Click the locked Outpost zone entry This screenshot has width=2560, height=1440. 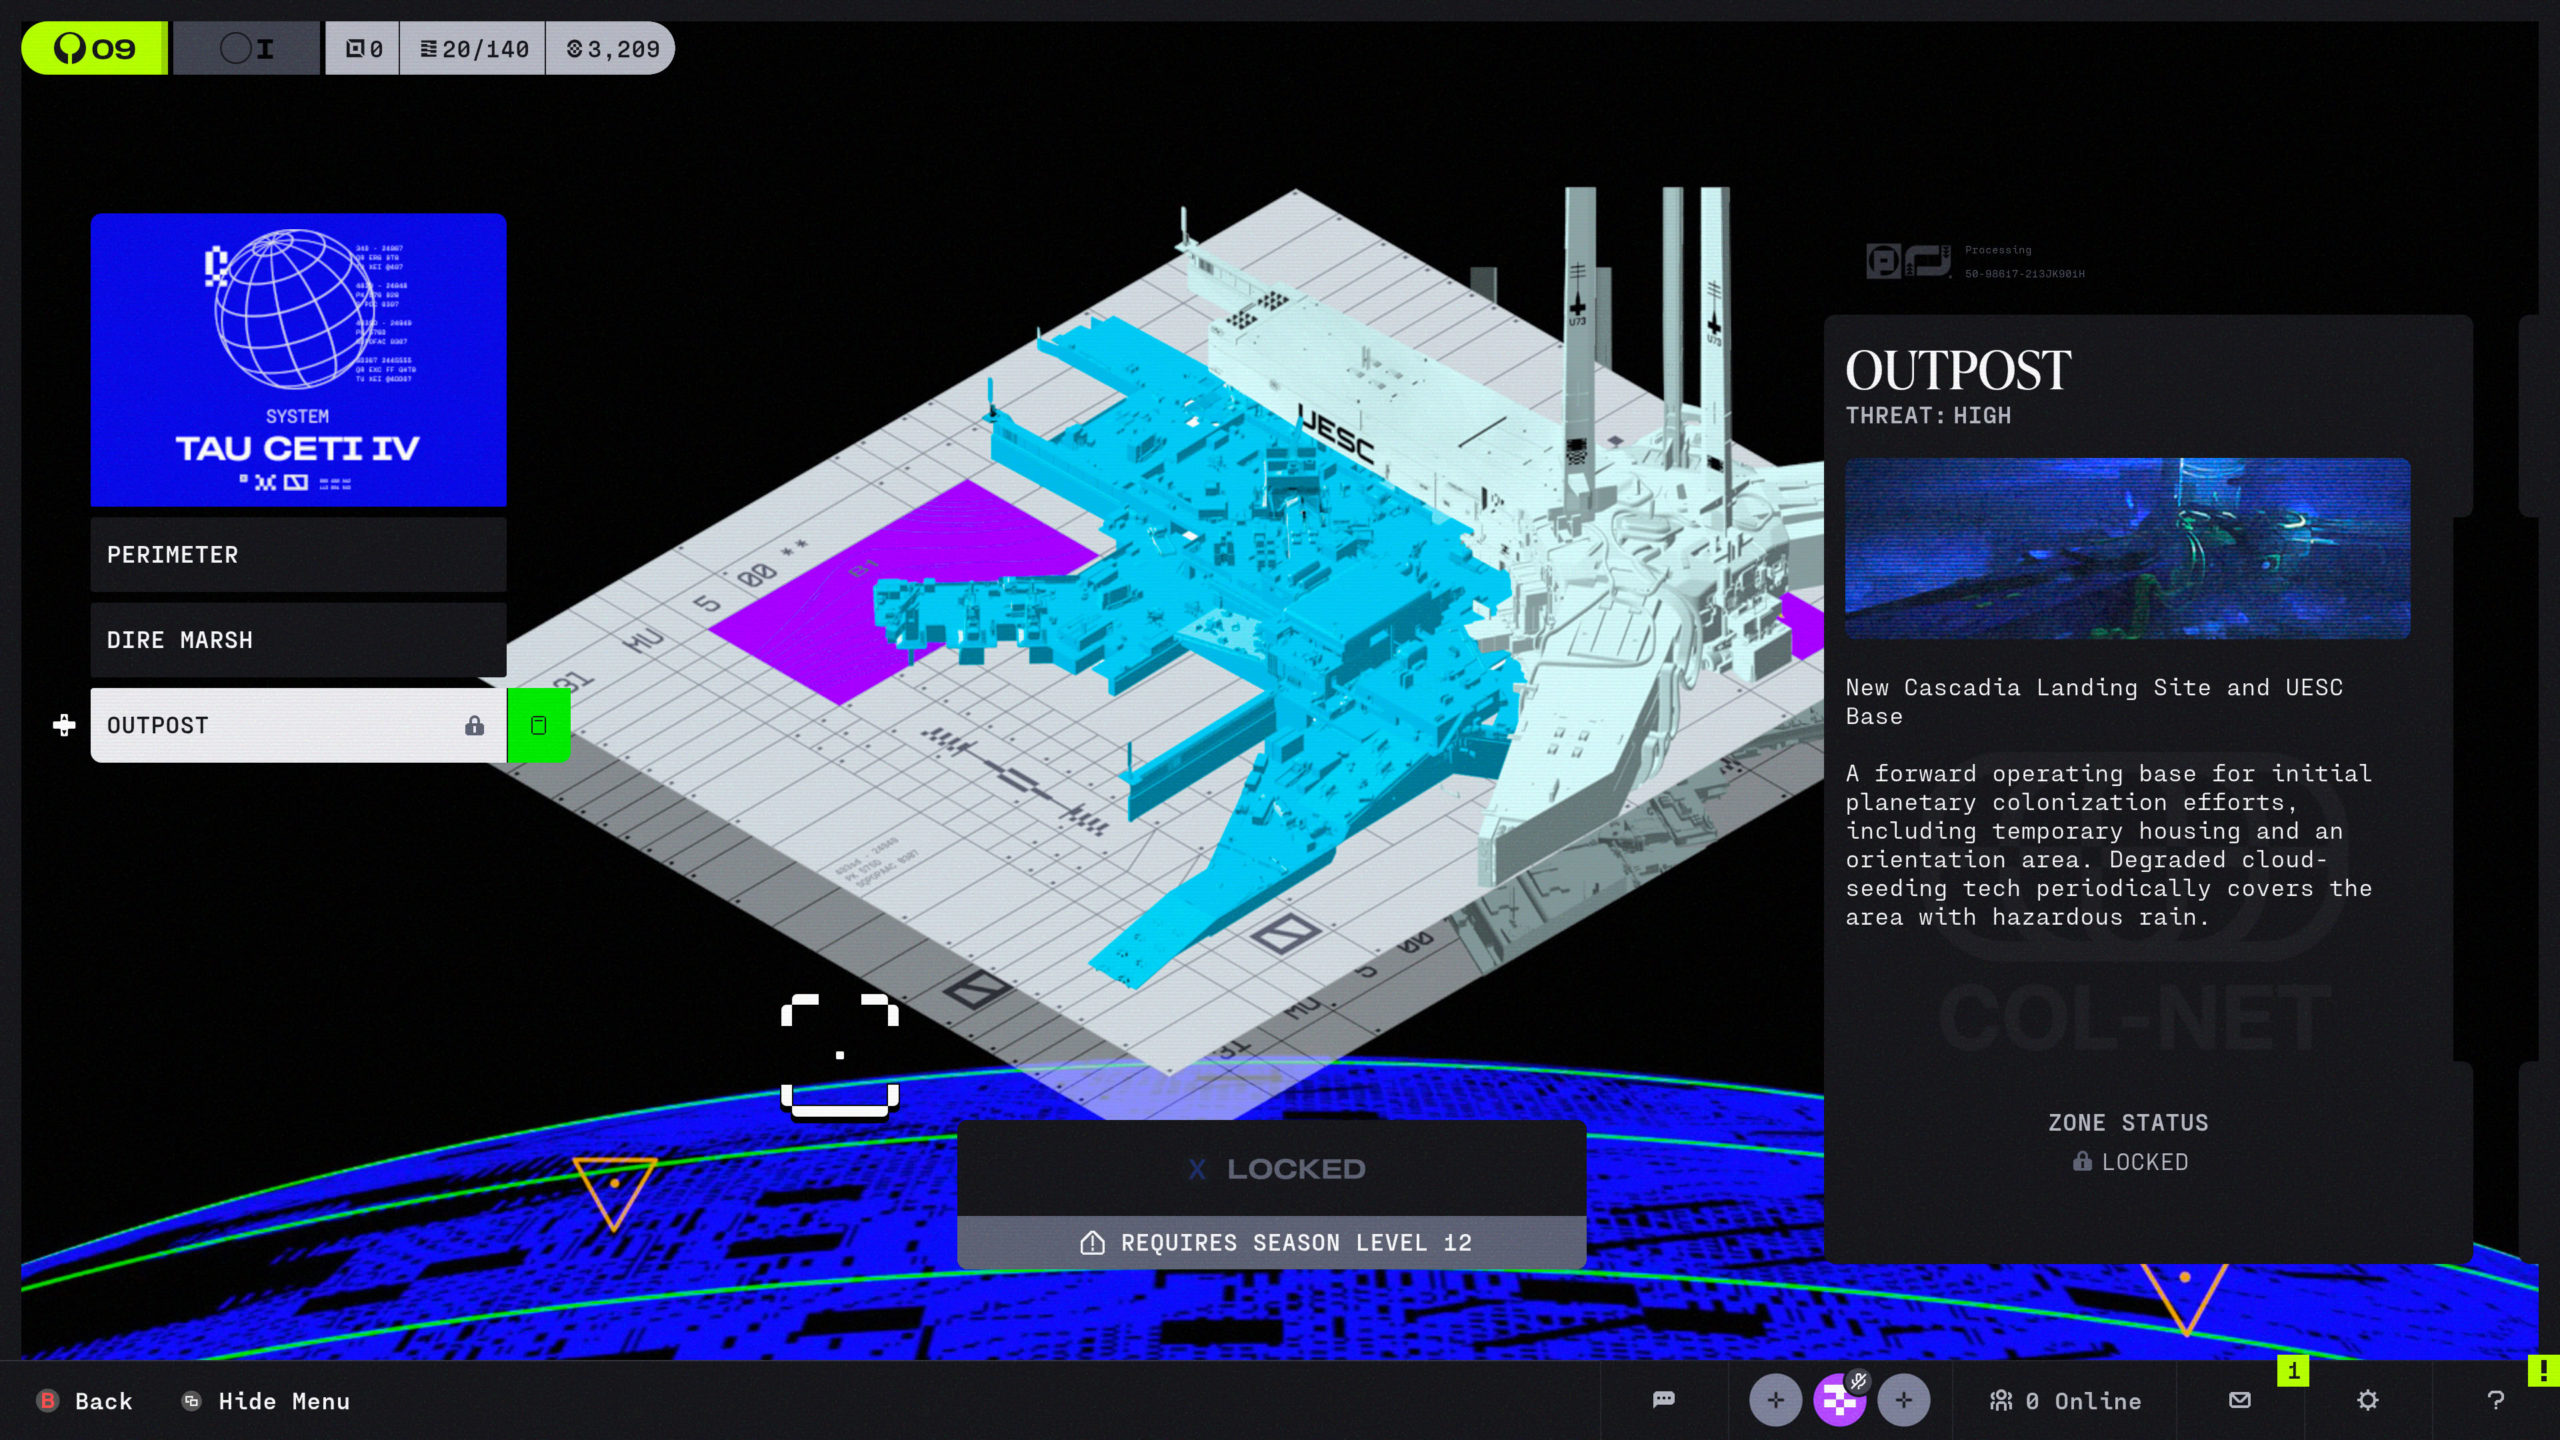[298, 725]
